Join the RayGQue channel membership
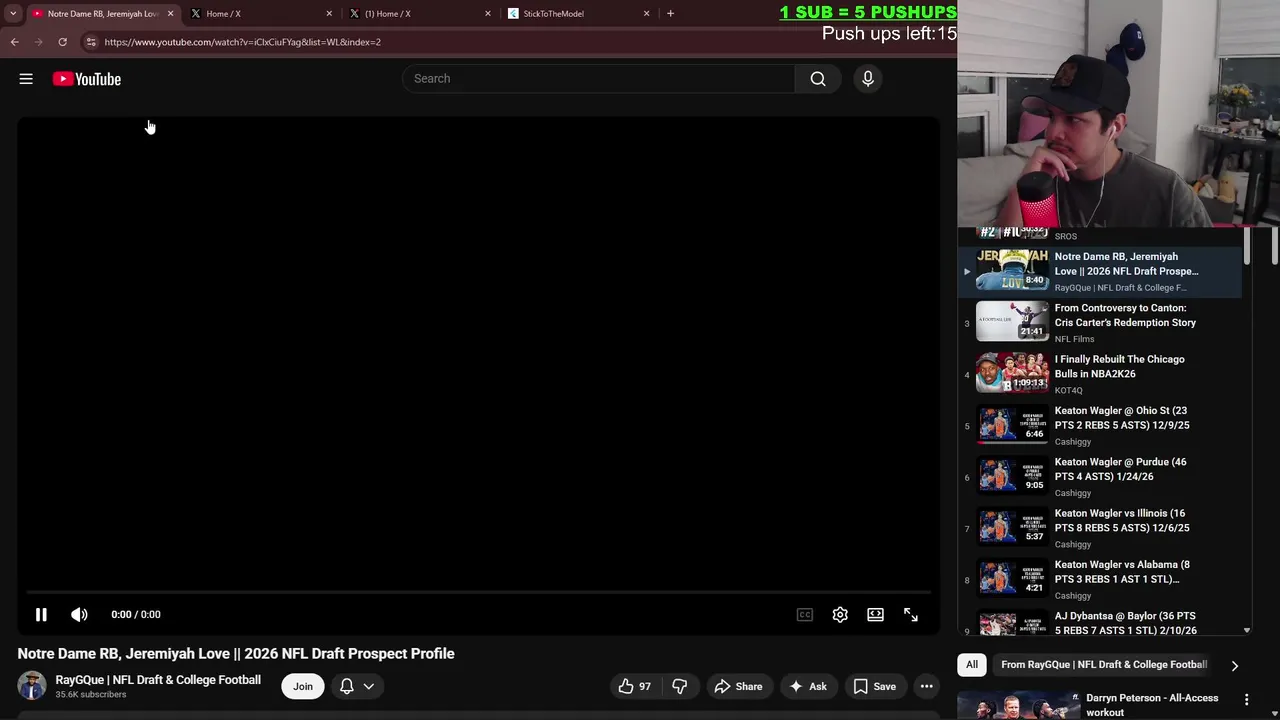1280x720 pixels. pyautogui.click(x=303, y=686)
